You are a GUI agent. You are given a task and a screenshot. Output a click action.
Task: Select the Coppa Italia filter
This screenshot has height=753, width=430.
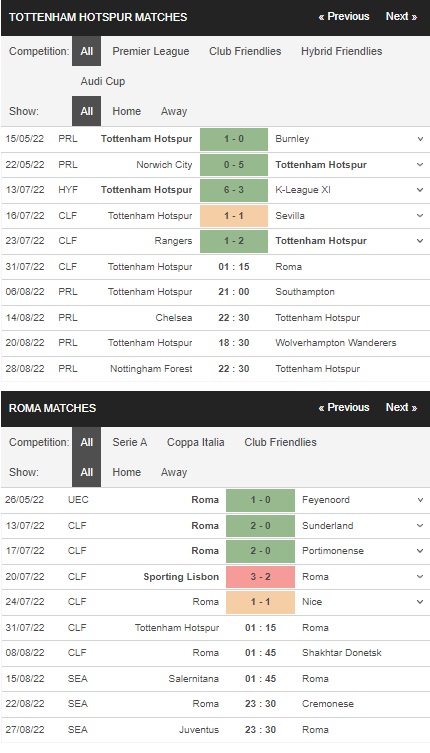point(196,442)
